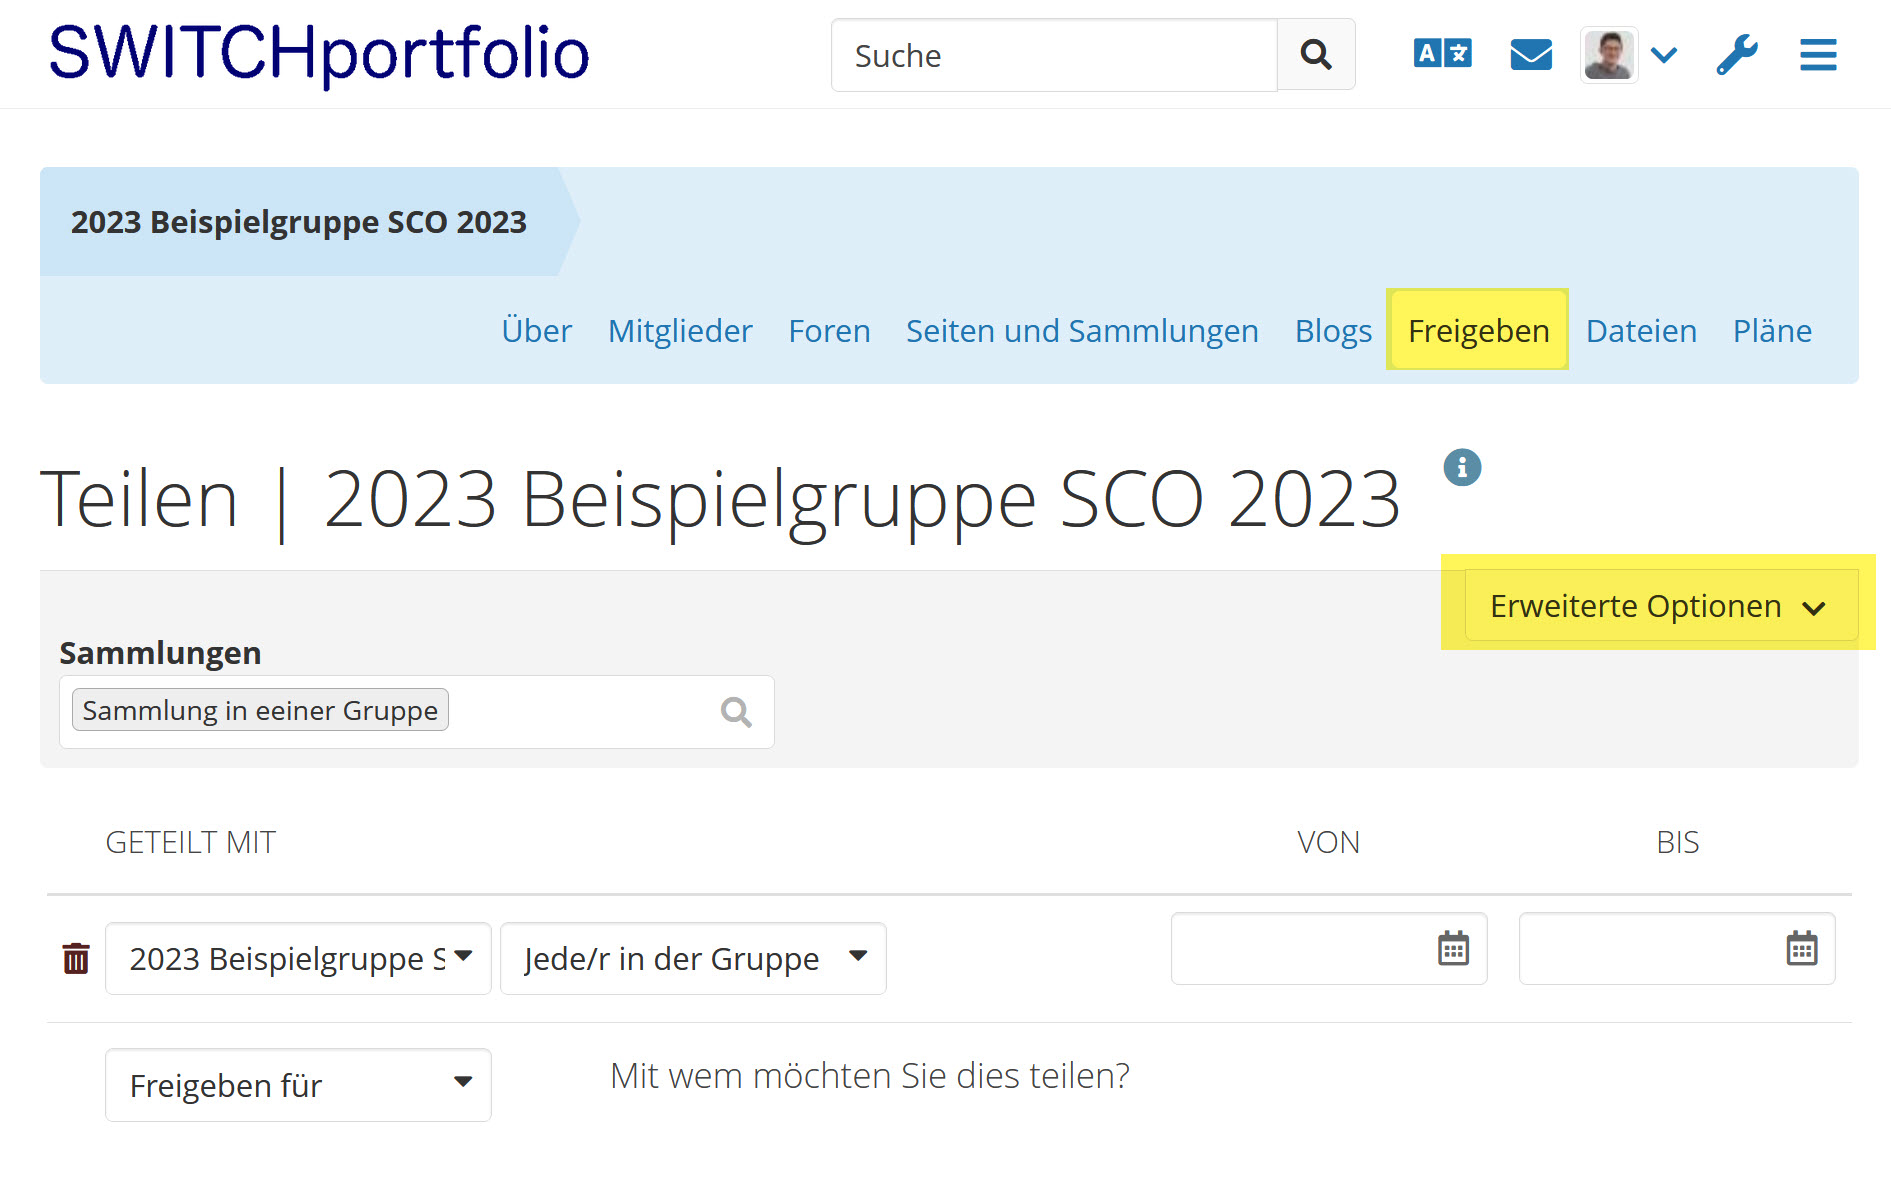Open the 'Jede/r in der Gruppe' dropdown

692,958
